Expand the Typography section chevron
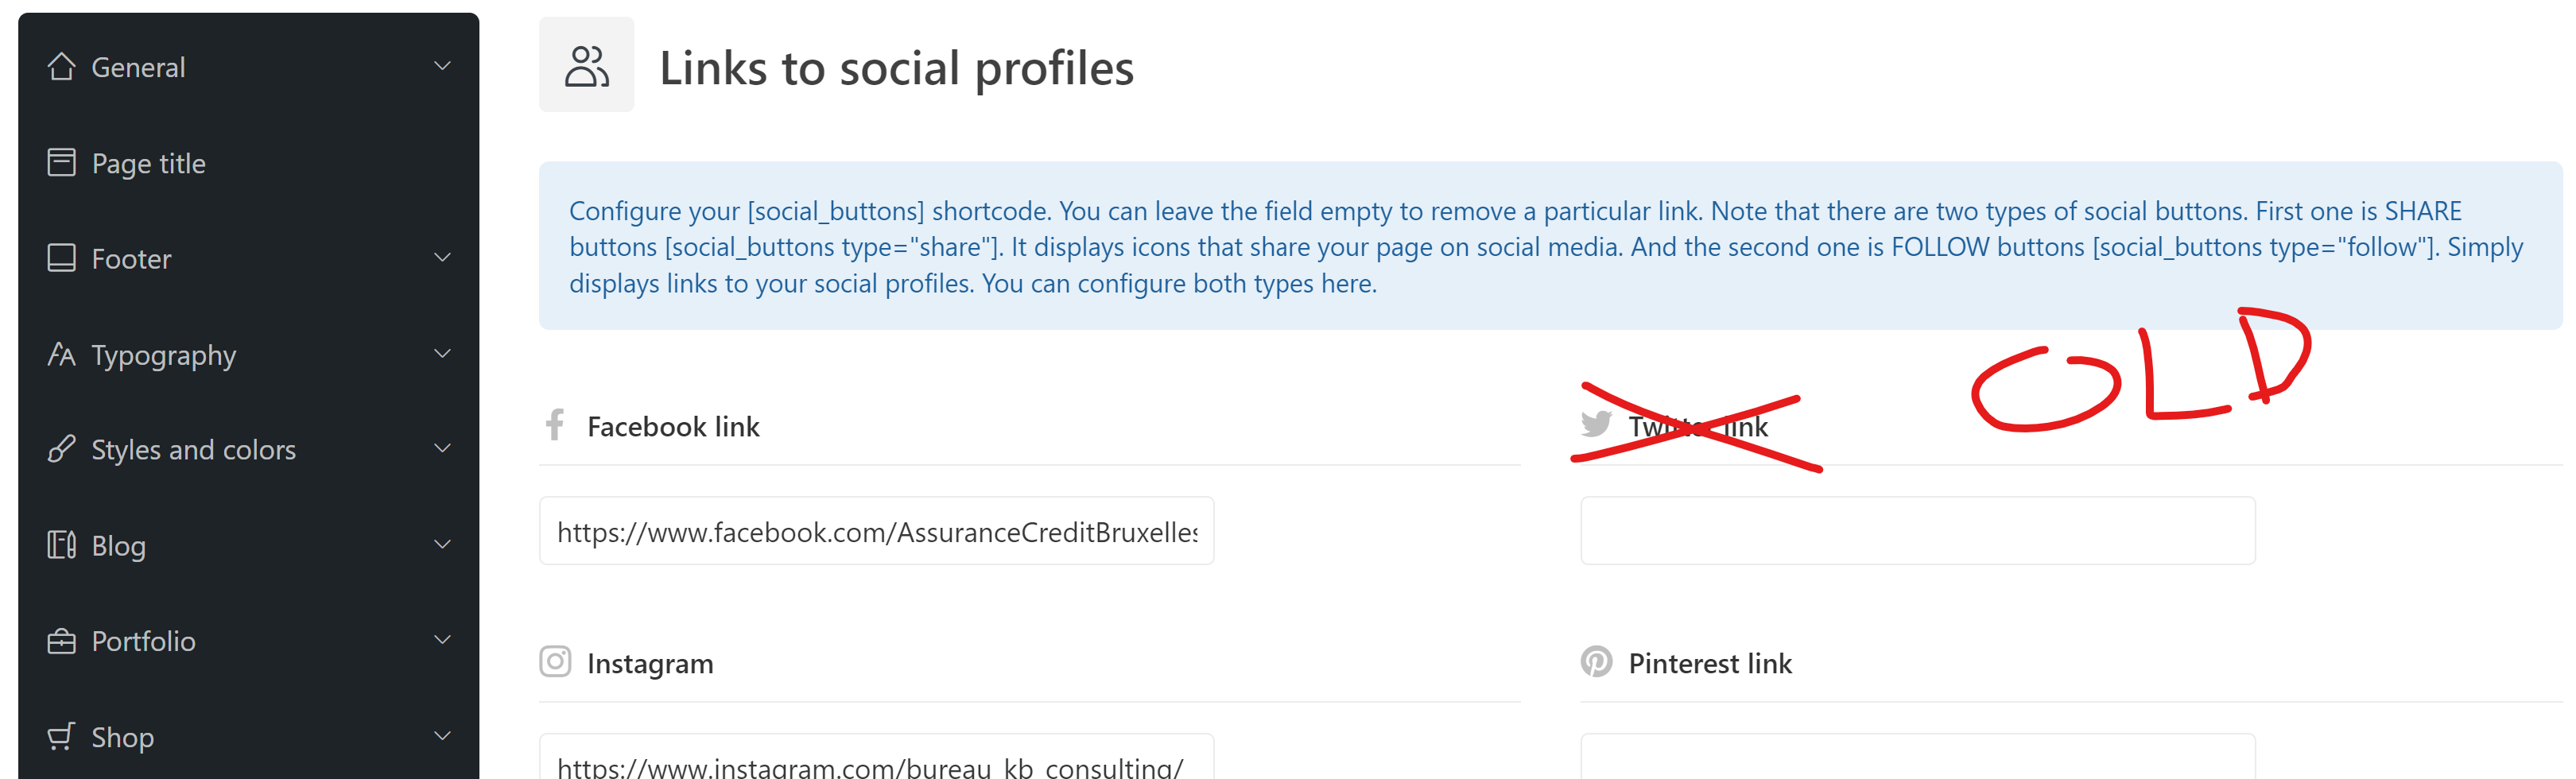This screenshot has width=2576, height=779. click(442, 354)
